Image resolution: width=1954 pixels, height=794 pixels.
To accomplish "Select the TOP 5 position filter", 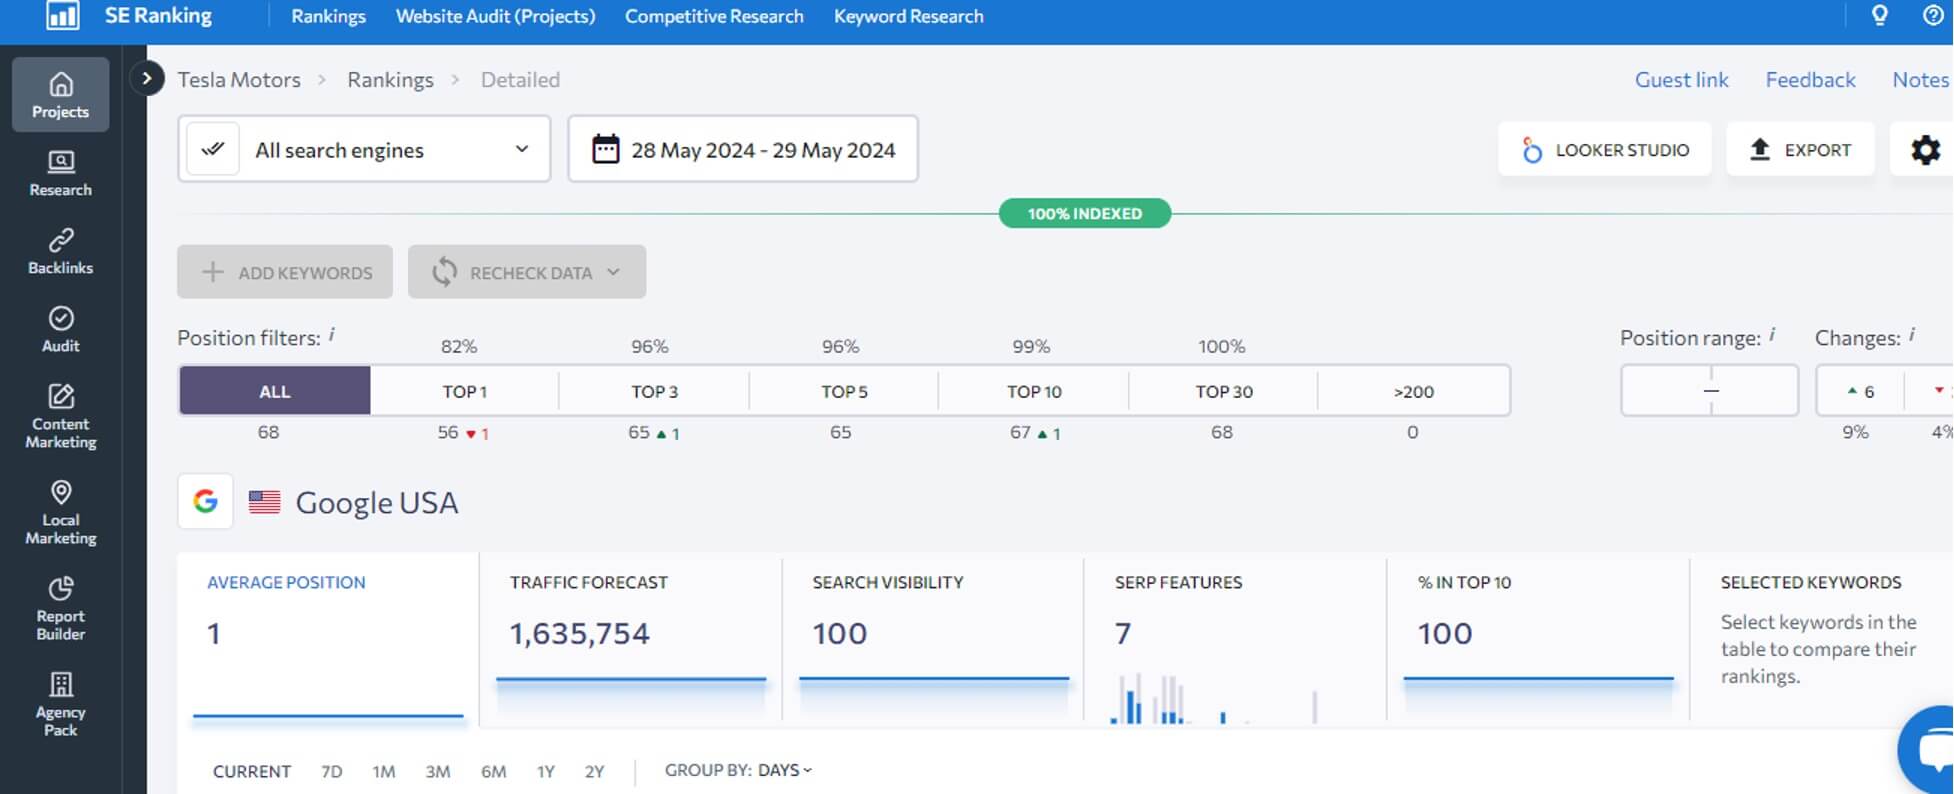I will (844, 391).
